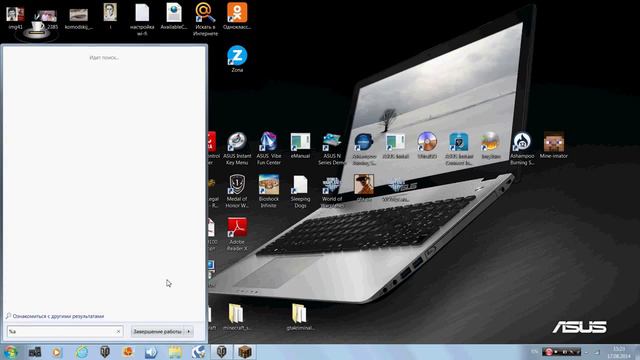
Task: Click the red recording tray indicator
Action: 549,351
